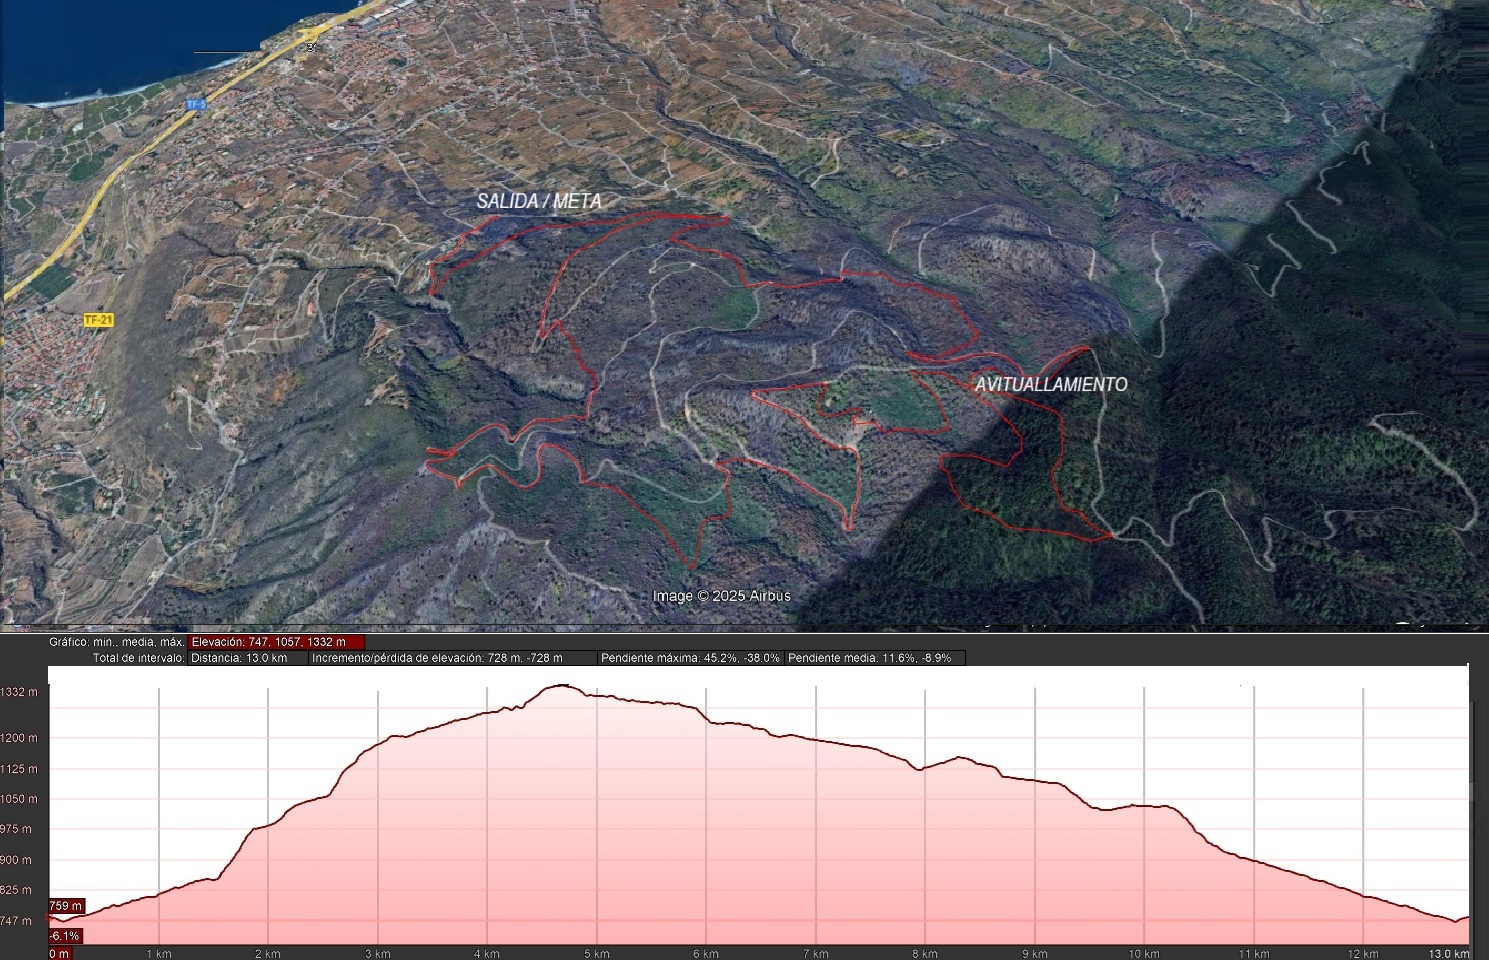Image resolution: width=1489 pixels, height=960 pixels.
Task: Select Incremento/pérdida de elevación value
Action: tap(438, 658)
